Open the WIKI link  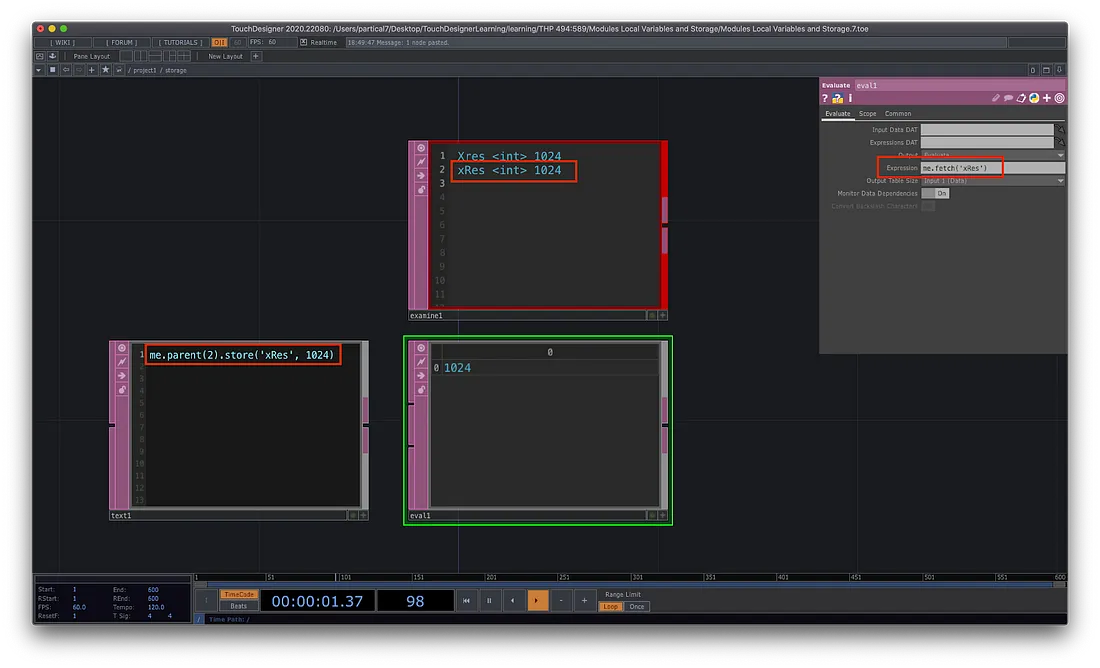coord(62,42)
